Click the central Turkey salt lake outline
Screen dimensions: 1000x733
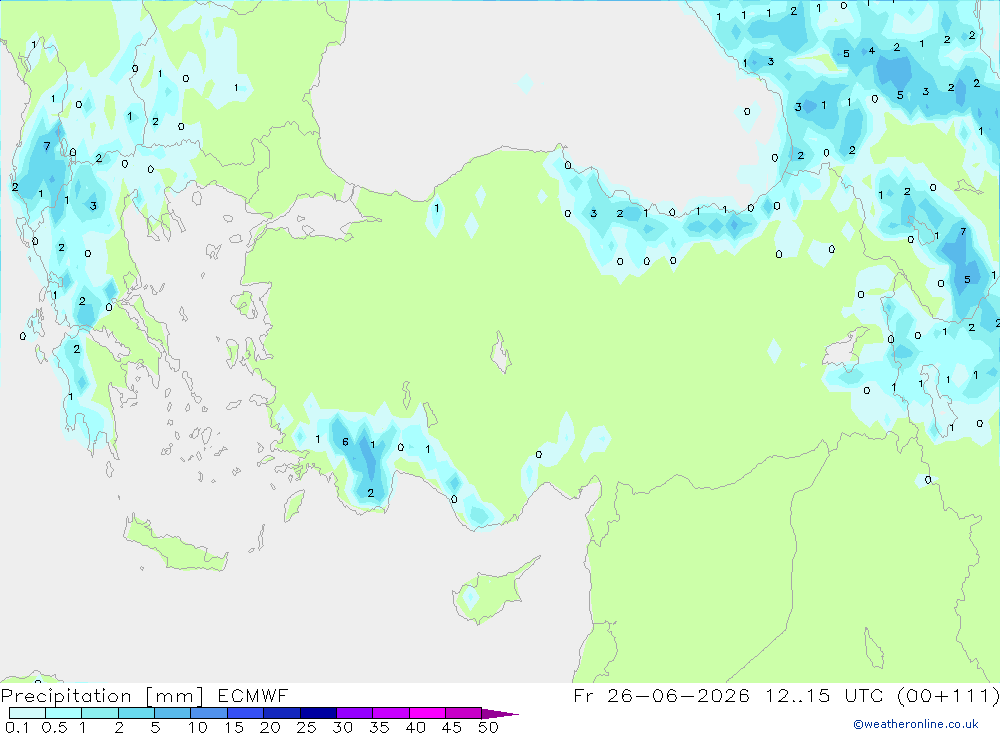click(x=501, y=352)
